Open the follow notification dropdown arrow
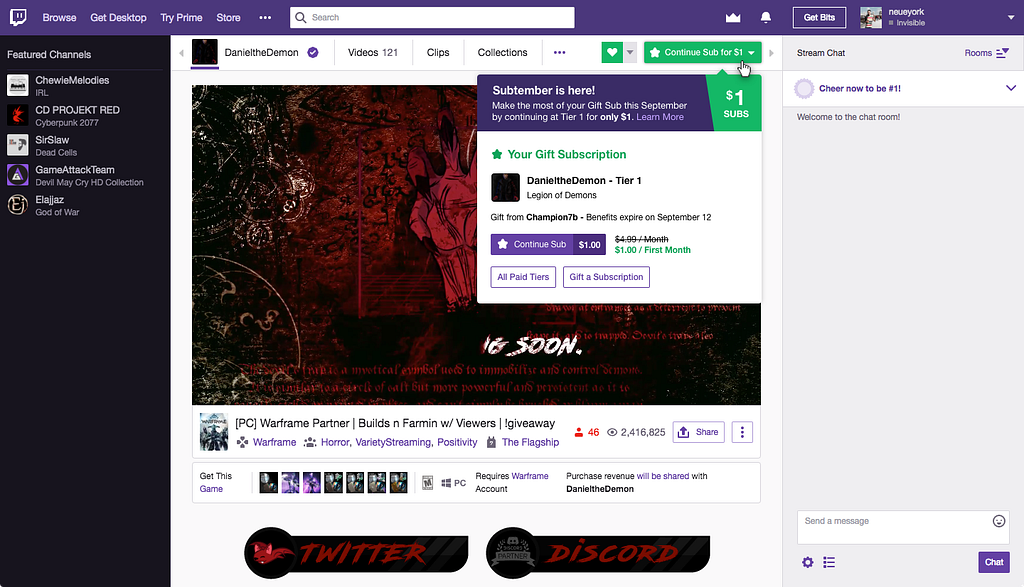Image resolution: width=1024 pixels, height=587 pixels. pyautogui.click(x=630, y=52)
